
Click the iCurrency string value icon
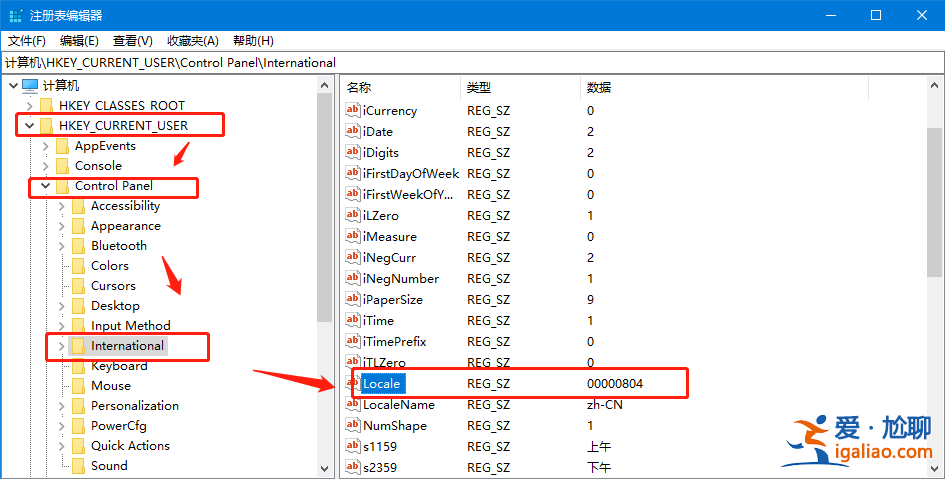tap(353, 110)
